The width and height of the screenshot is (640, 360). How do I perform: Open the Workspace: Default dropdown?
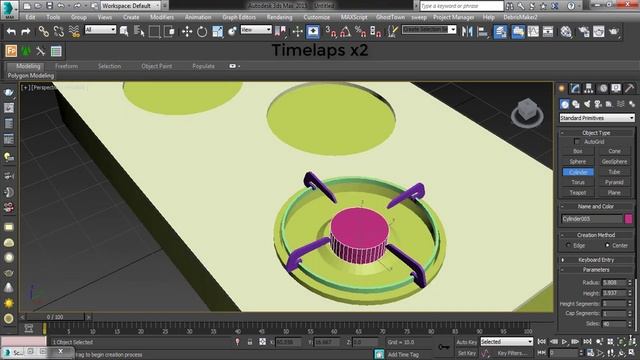tap(130, 6)
